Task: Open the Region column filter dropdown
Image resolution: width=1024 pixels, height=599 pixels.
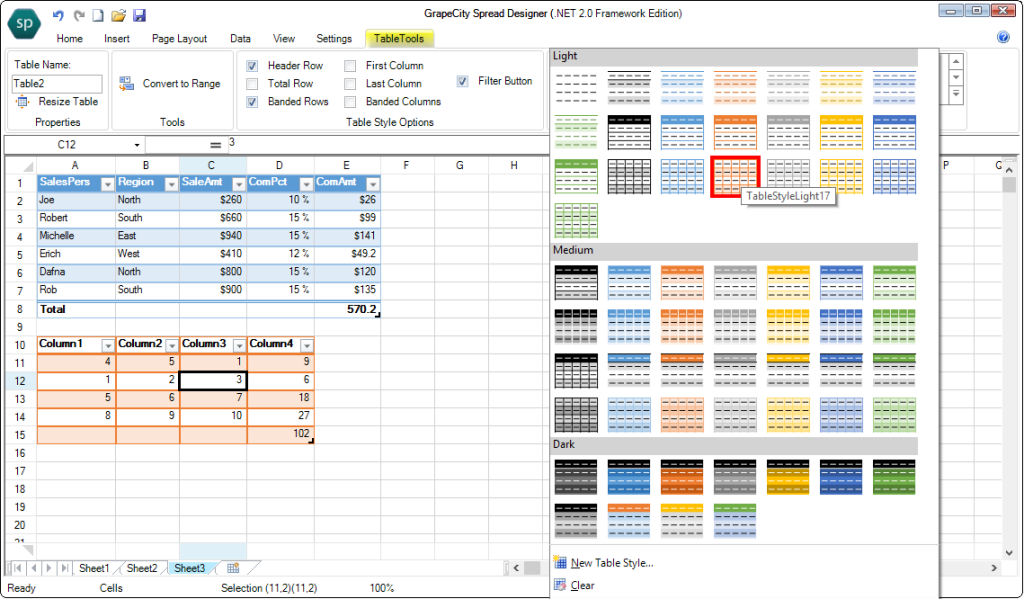Action: pos(171,185)
